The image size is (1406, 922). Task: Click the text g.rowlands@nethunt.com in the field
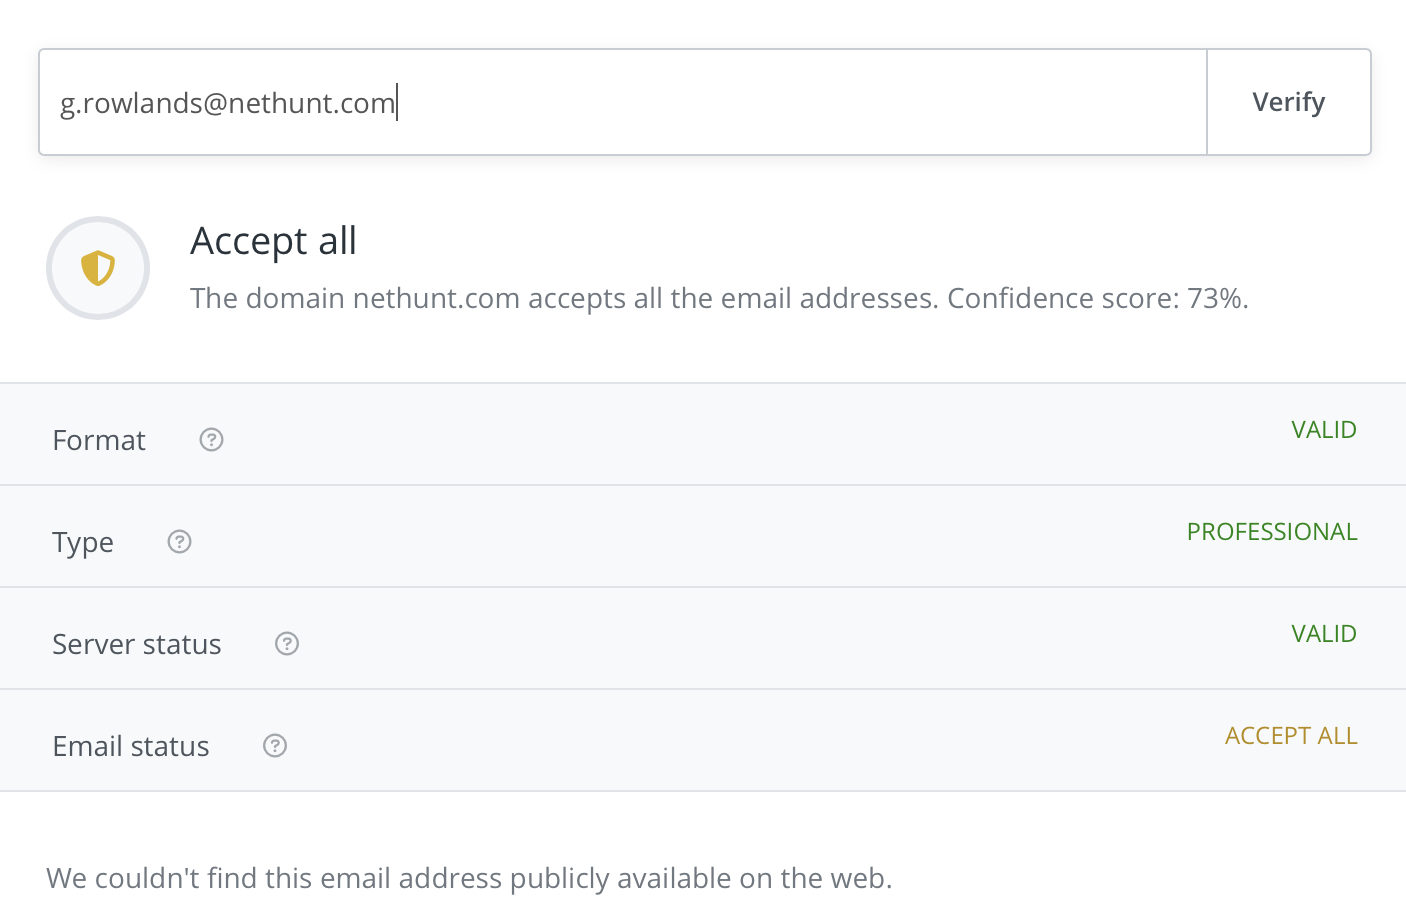(x=227, y=103)
